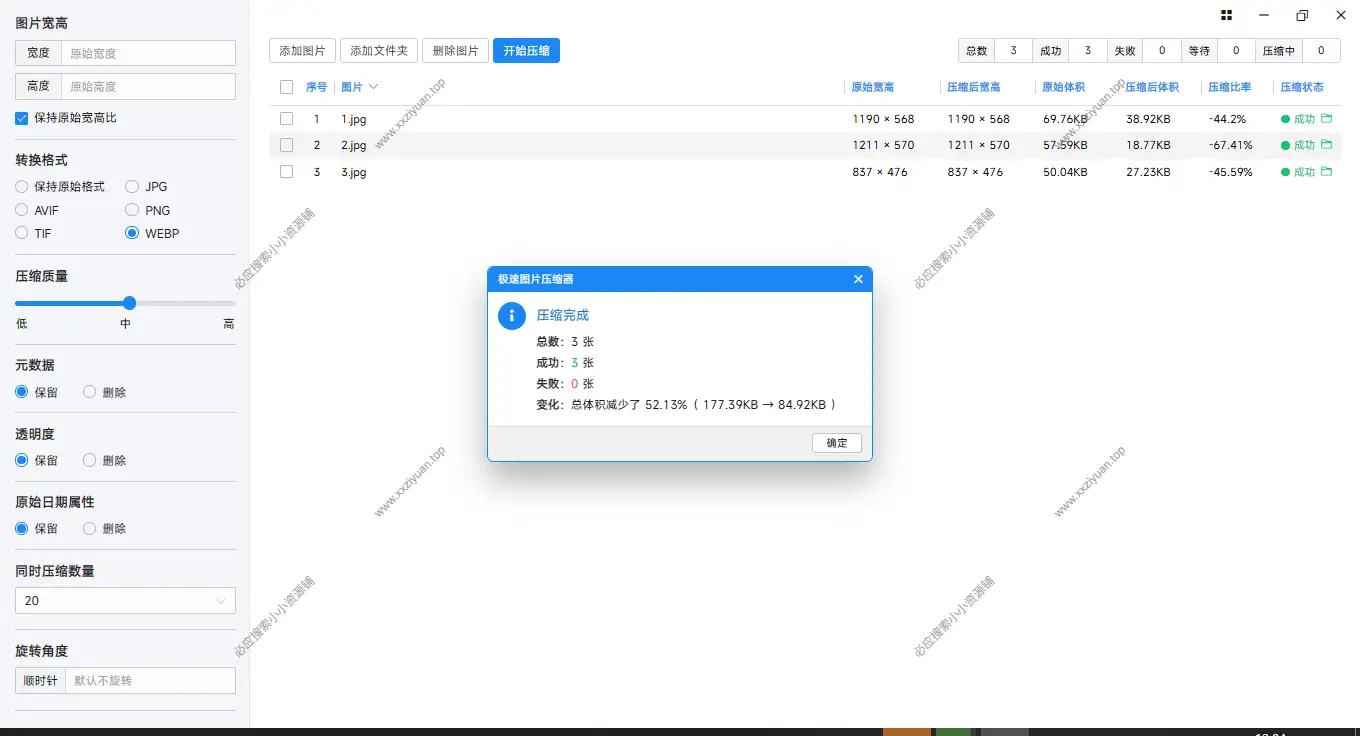Image resolution: width=1360 pixels, height=736 pixels.
Task: Click the apps grid icon in the title bar
Action: click(x=1225, y=15)
